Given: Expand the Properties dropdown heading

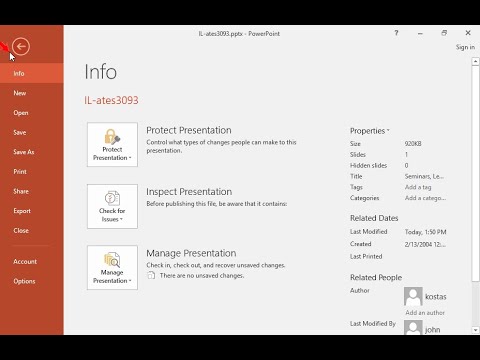Looking at the screenshot, I should pyautogui.click(x=370, y=131).
